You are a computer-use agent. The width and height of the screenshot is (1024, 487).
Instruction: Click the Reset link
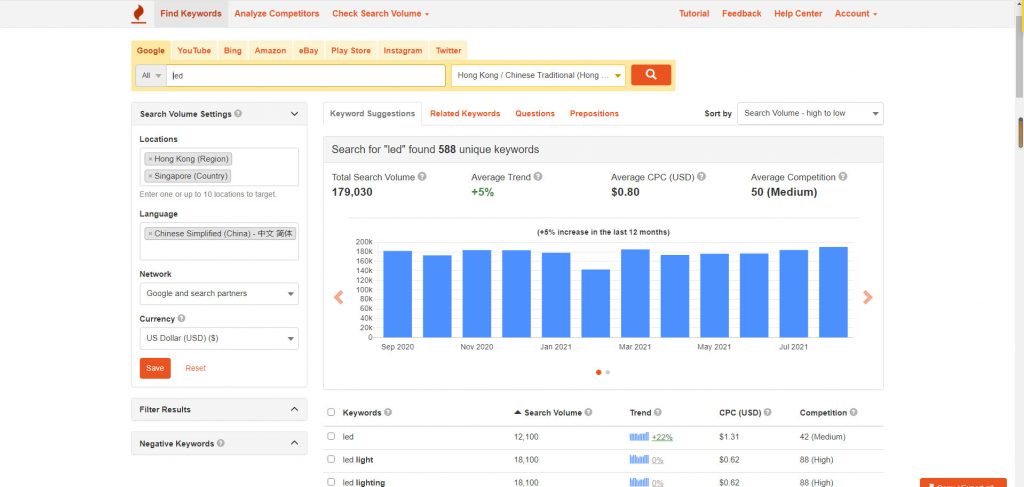pyautogui.click(x=195, y=368)
